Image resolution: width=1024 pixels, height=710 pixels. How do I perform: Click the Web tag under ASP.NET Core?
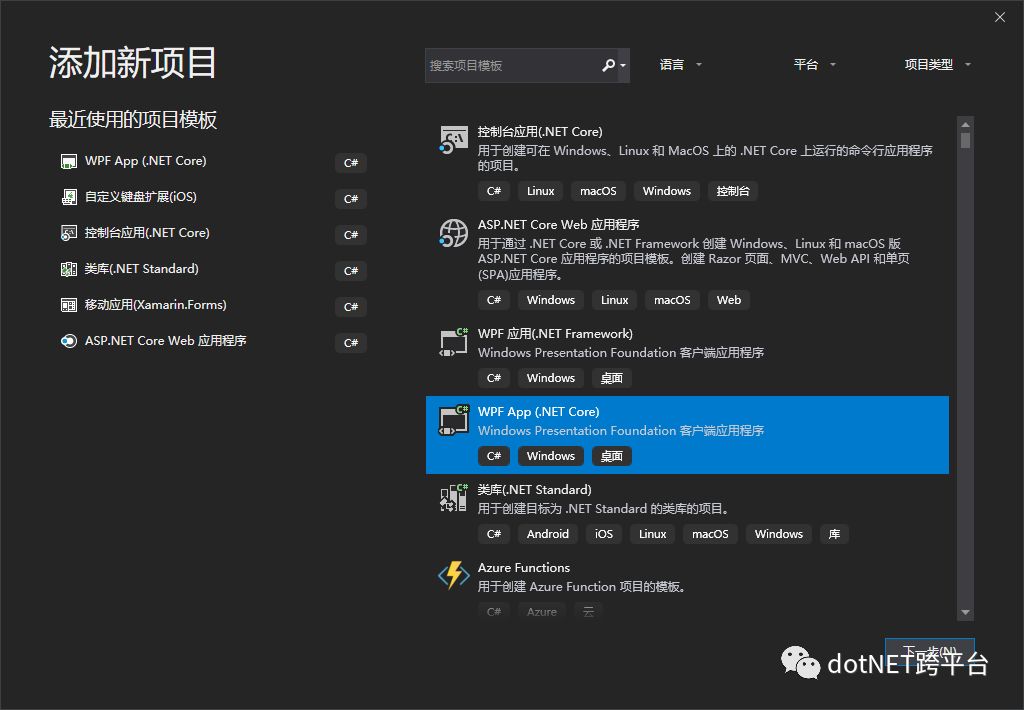729,300
